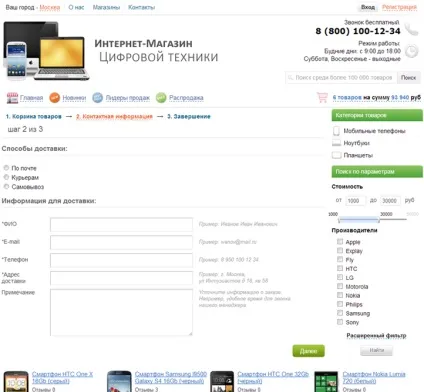This screenshot has width=424, height=392.
Task: Click the ФИО input field
Action: (x=121, y=224)
